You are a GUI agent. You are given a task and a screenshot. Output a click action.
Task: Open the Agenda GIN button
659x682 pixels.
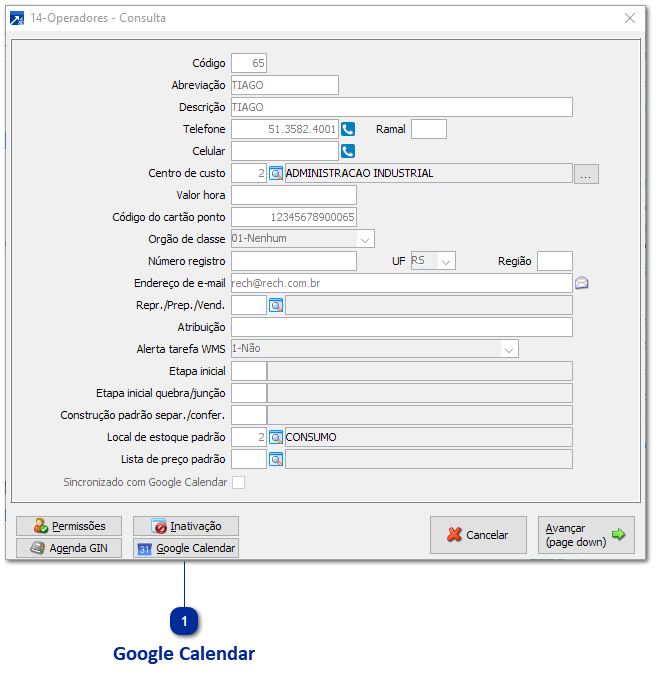[69, 548]
